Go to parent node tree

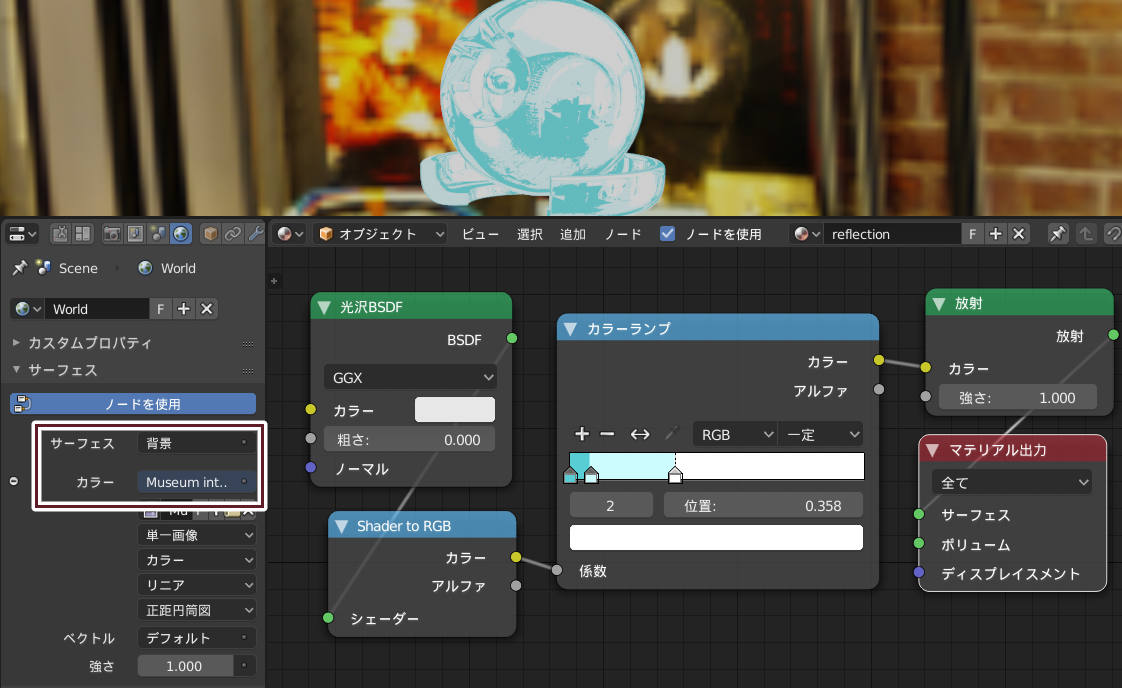[x=1086, y=233]
